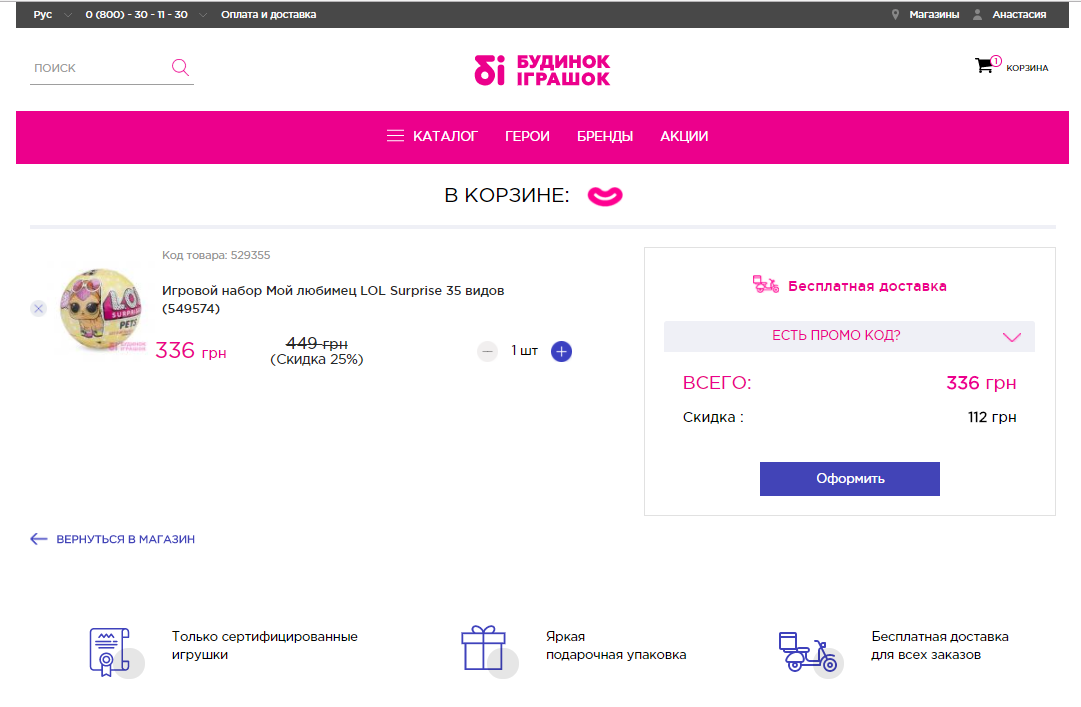Expand the ЕСТЬ ПРОМО КОД section

(x=849, y=336)
